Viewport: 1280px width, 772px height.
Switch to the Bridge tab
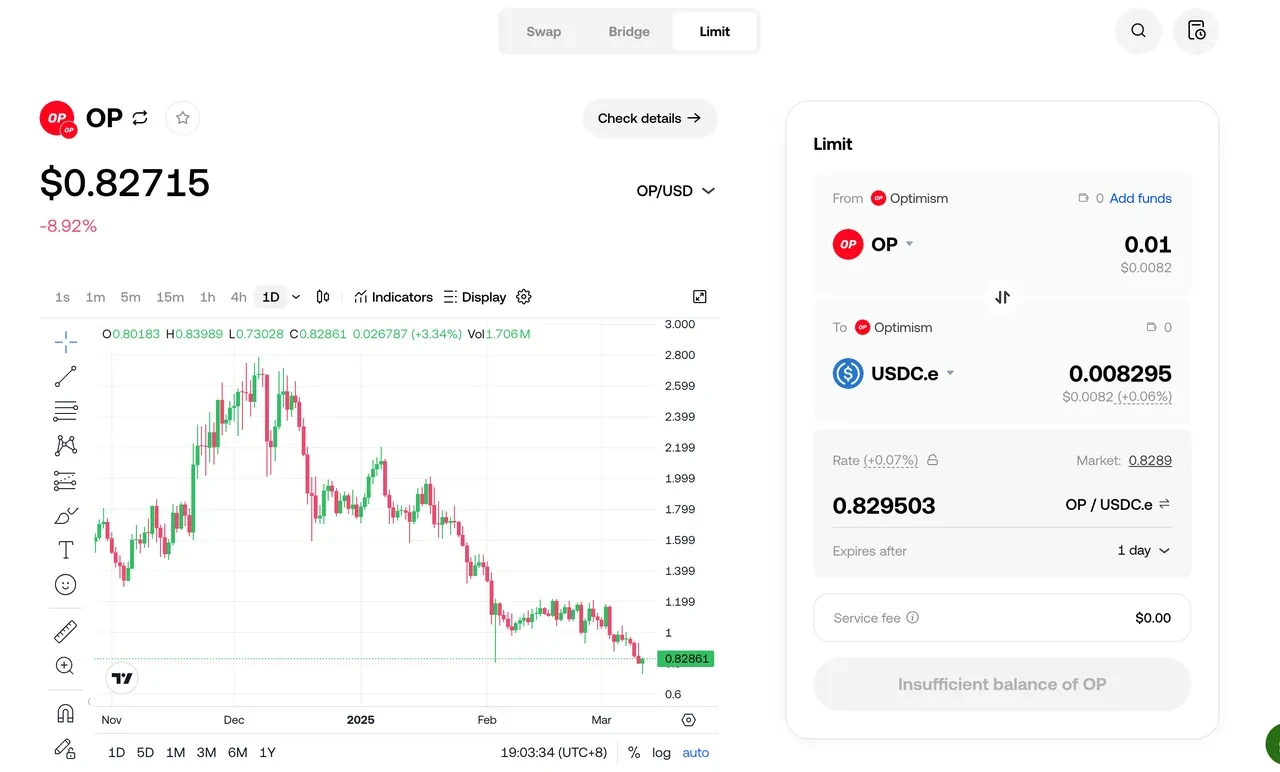(629, 32)
